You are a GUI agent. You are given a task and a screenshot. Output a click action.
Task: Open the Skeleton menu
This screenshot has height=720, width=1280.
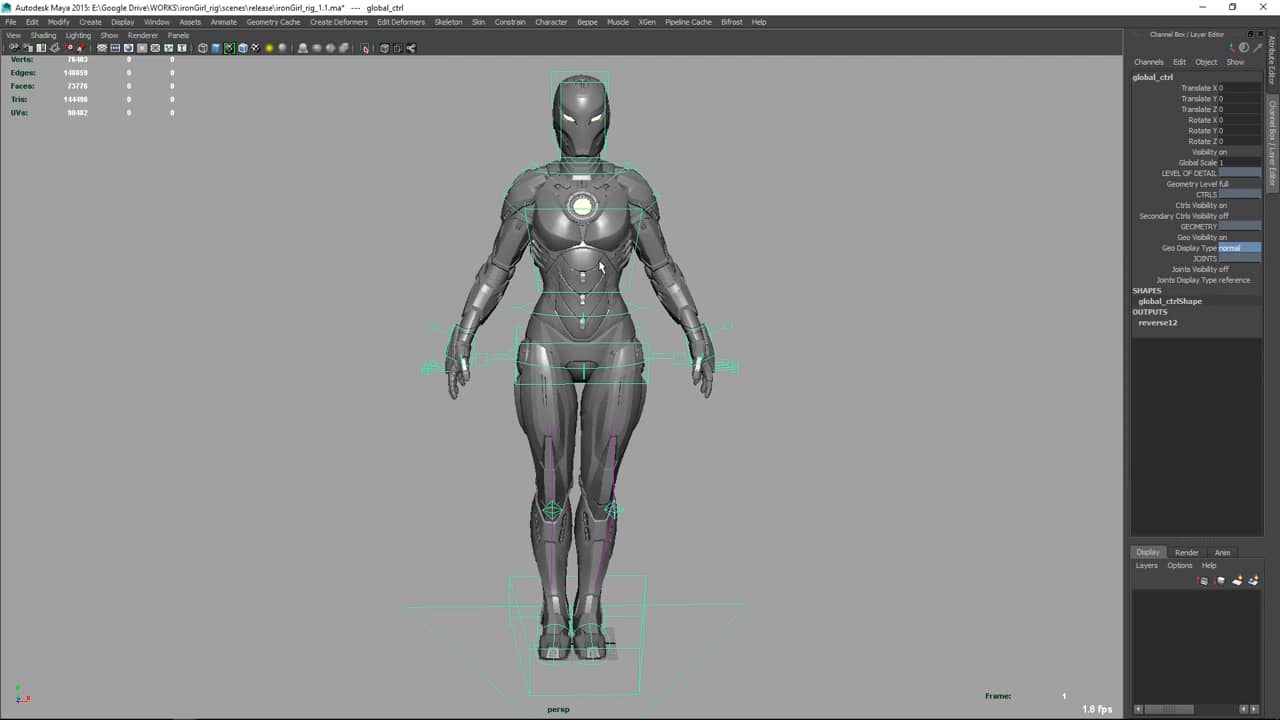[448, 22]
